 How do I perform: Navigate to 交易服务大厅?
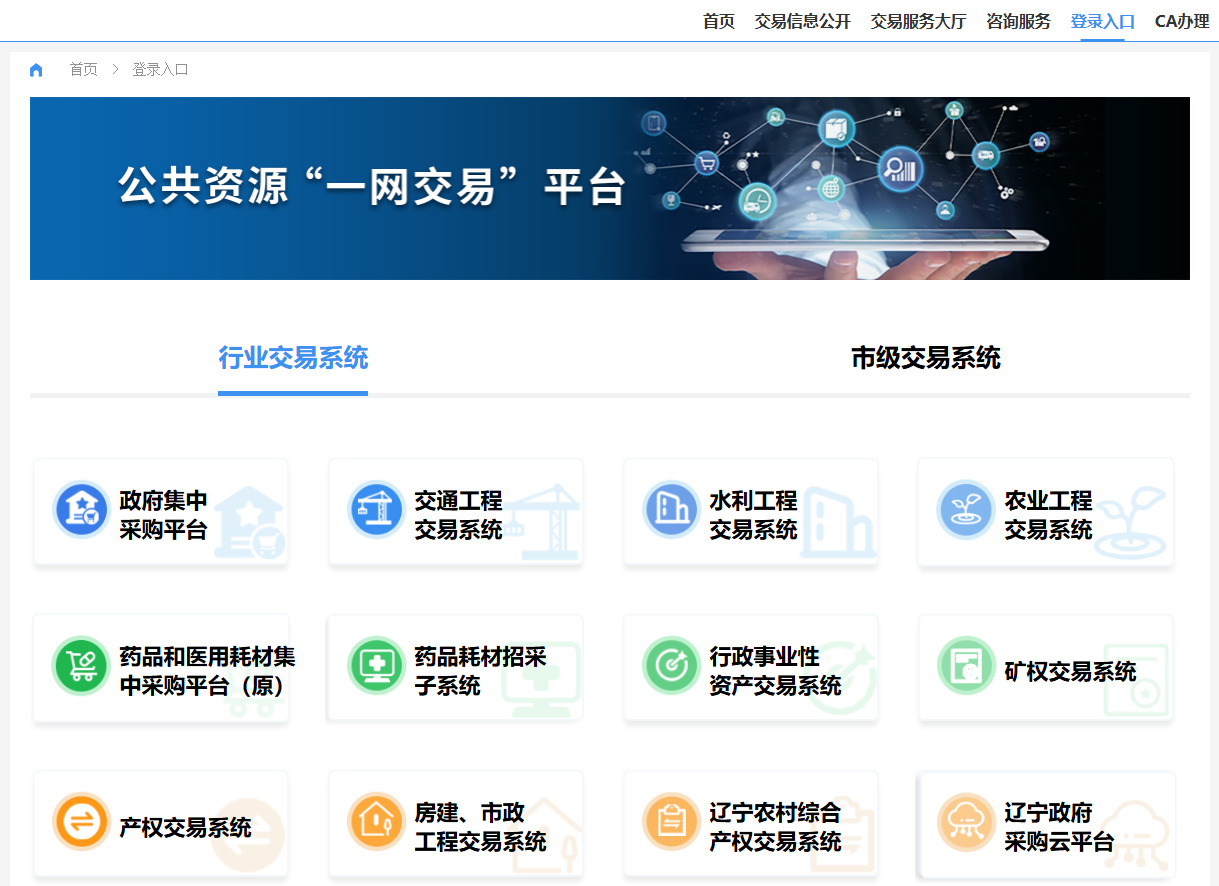click(917, 20)
